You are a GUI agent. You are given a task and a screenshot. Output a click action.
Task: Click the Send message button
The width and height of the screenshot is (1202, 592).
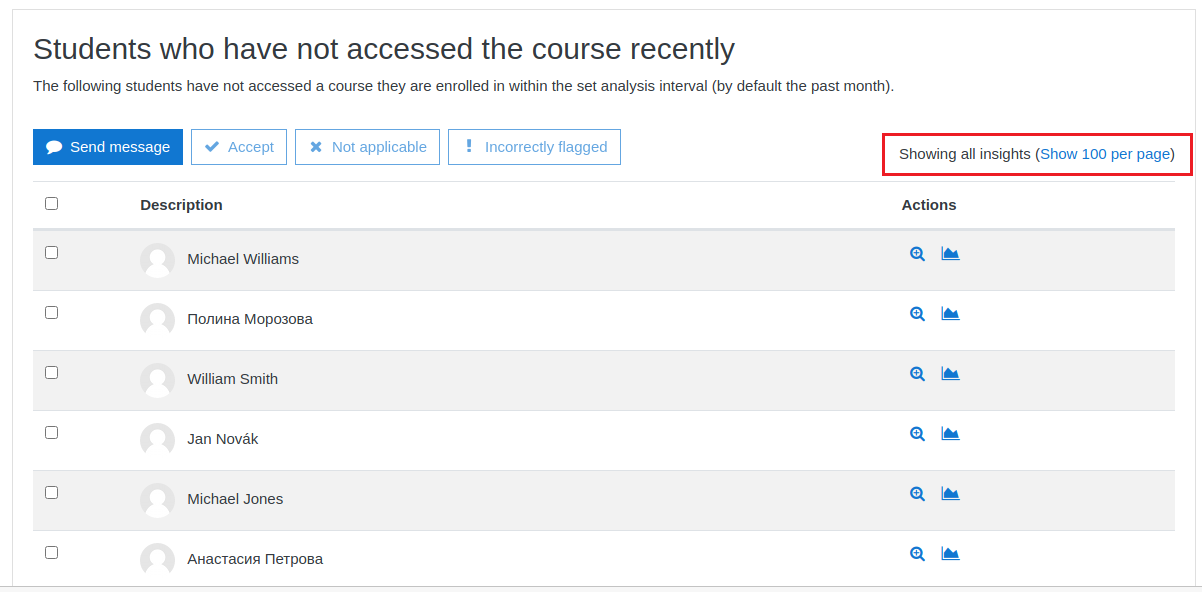pyautogui.click(x=108, y=147)
